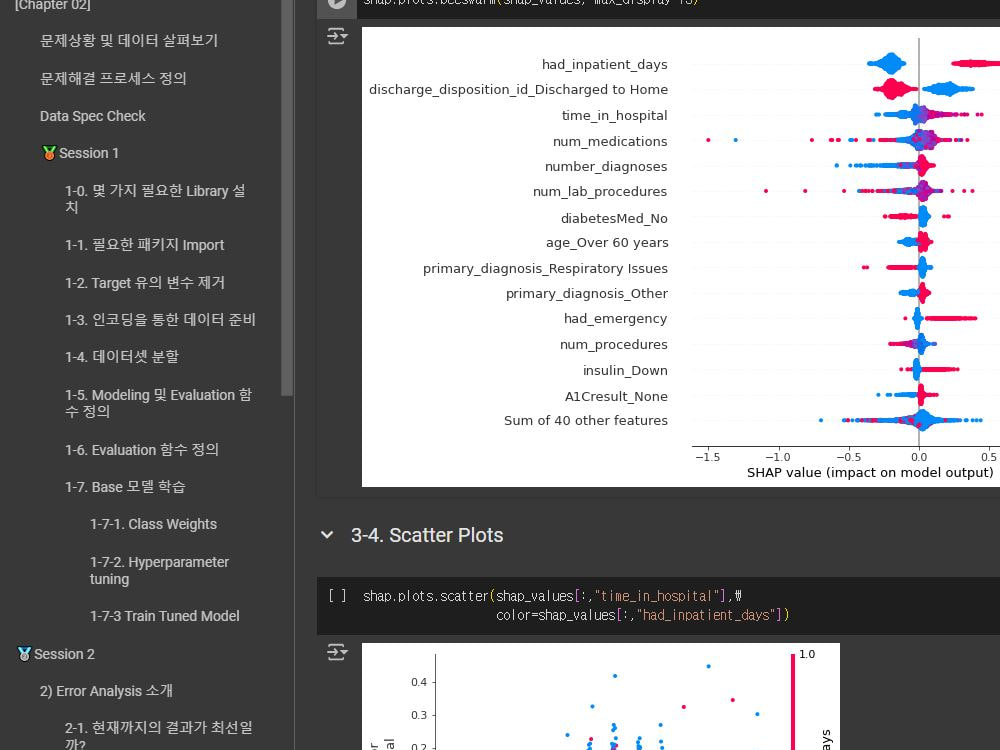This screenshot has height=750, width=1000.
Task: Click the SHAP value axis title
Action: tap(870, 473)
